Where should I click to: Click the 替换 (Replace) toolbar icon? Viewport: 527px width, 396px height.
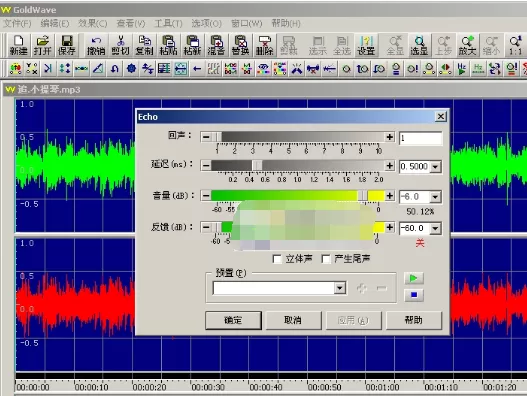pyautogui.click(x=240, y=45)
